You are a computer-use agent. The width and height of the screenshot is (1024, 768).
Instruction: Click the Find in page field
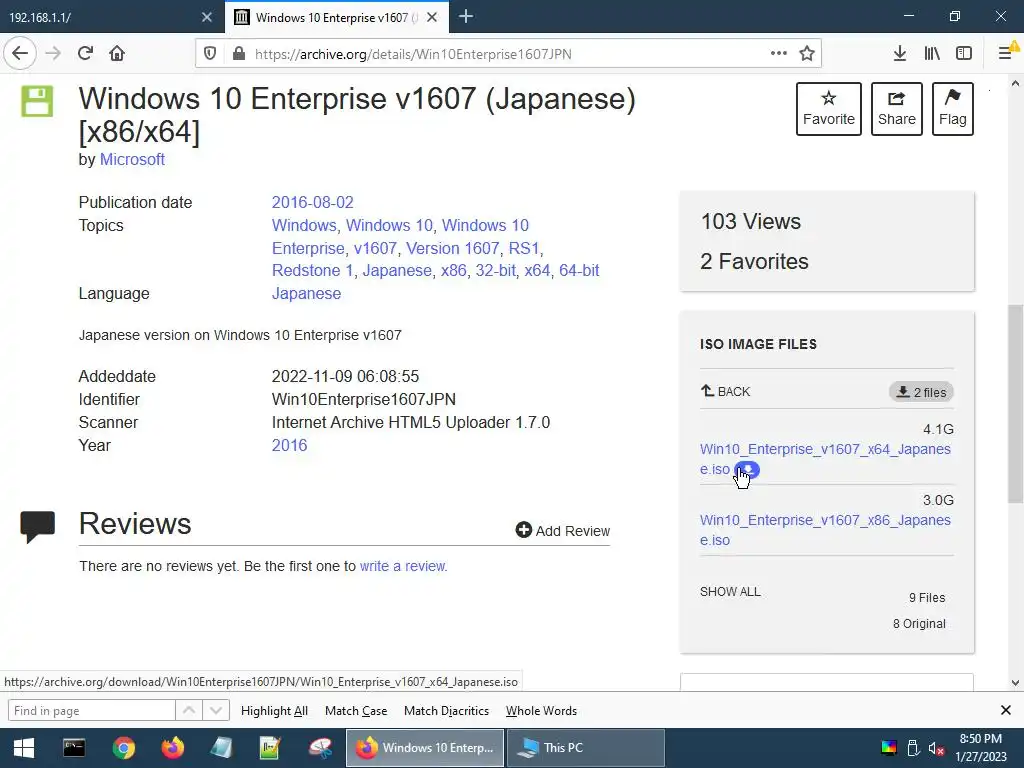(x=91, y=711)
